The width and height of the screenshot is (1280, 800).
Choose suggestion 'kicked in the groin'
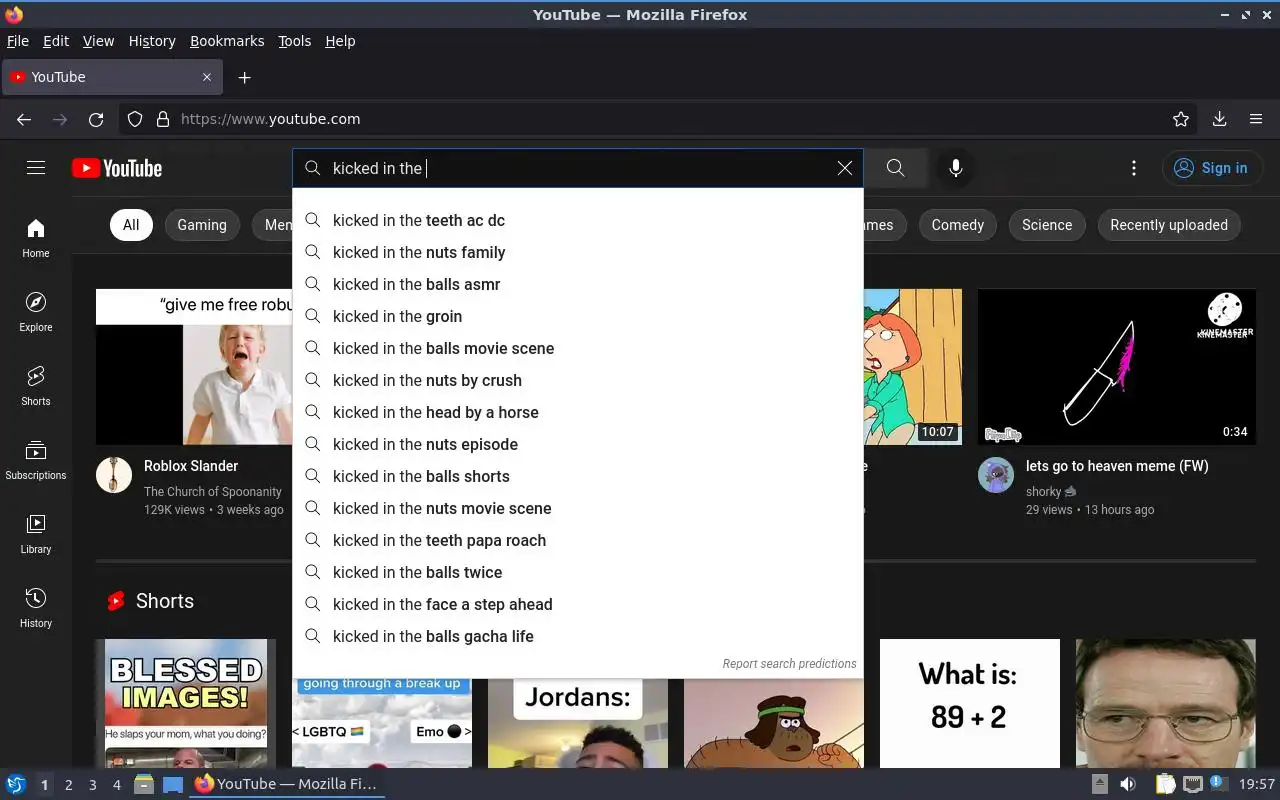(x=578, y=316)
